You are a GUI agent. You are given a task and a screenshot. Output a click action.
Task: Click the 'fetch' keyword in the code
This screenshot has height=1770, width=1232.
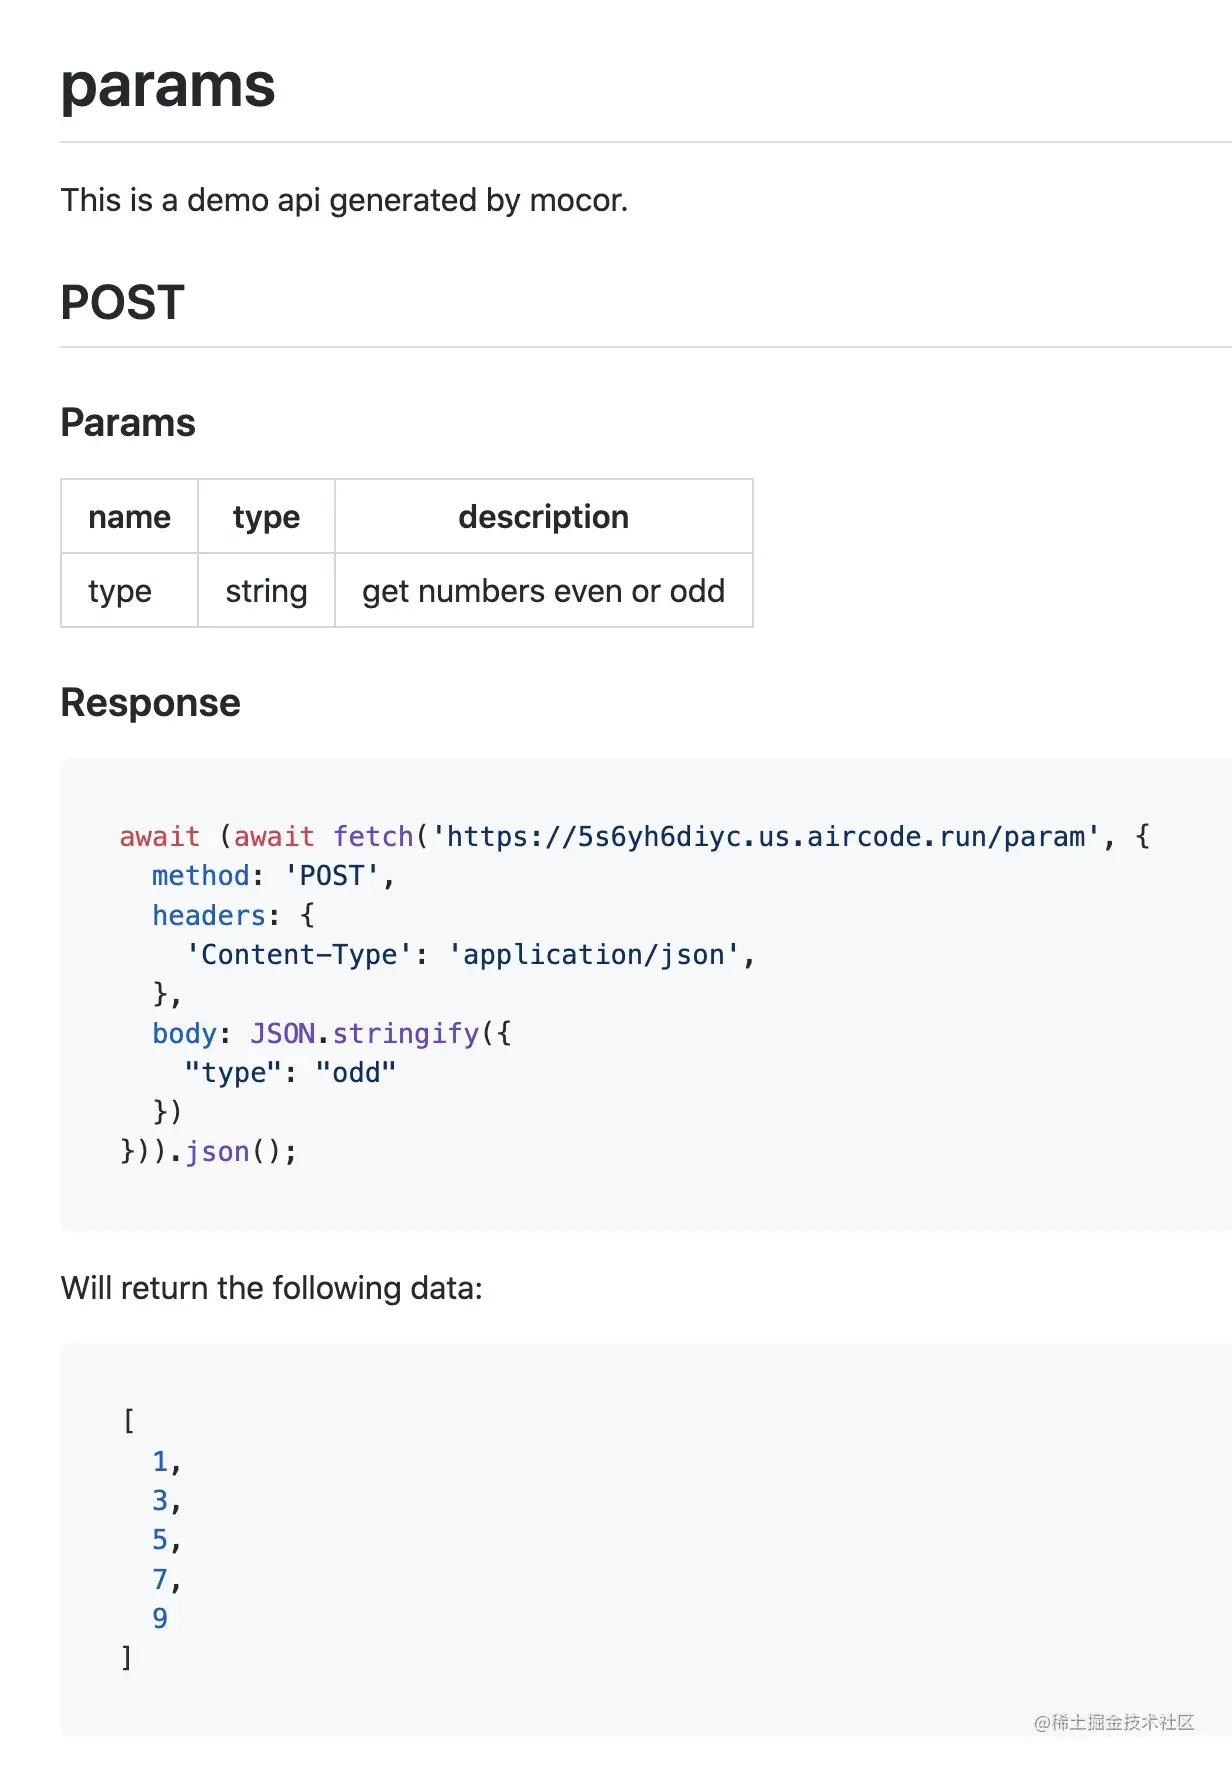pyautogui.click(x=373, y=836)
